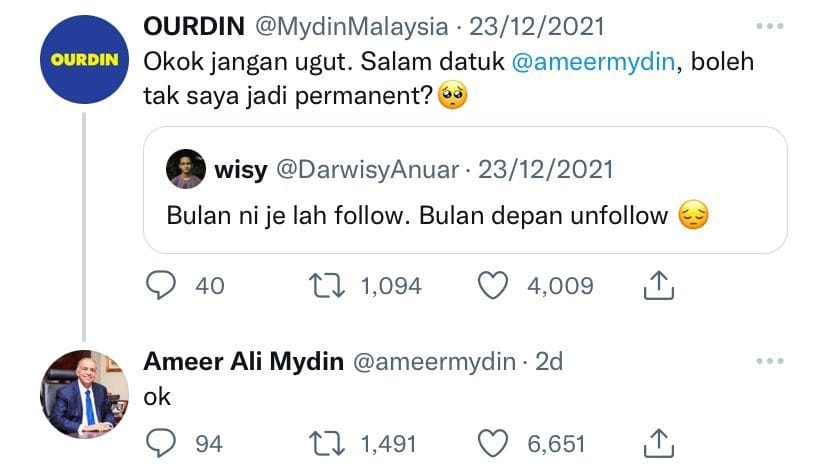Like the OURDIN tweet
This screenshot has width=828, height=471.
tap(493, 286)
